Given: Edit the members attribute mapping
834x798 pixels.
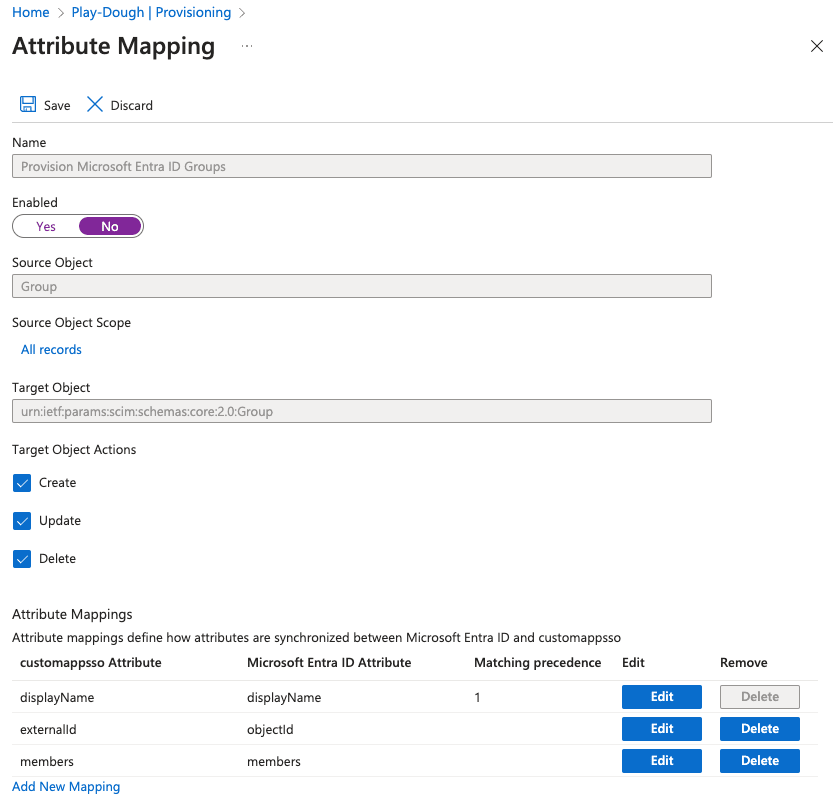Looking at the screenshot, I should click(661, 760).
